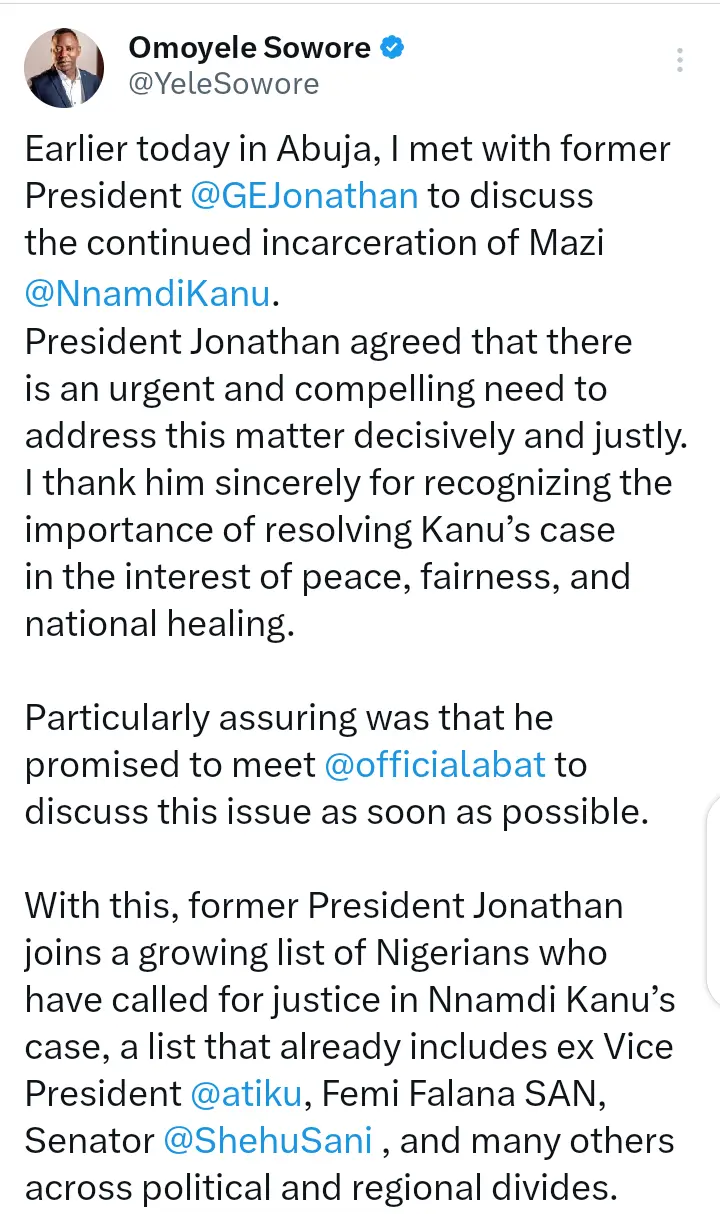Image resolution: width=720 pixels, height=1214 pixels.
Task: Tap the @officialabat mention
Action: tap(436, 765)
